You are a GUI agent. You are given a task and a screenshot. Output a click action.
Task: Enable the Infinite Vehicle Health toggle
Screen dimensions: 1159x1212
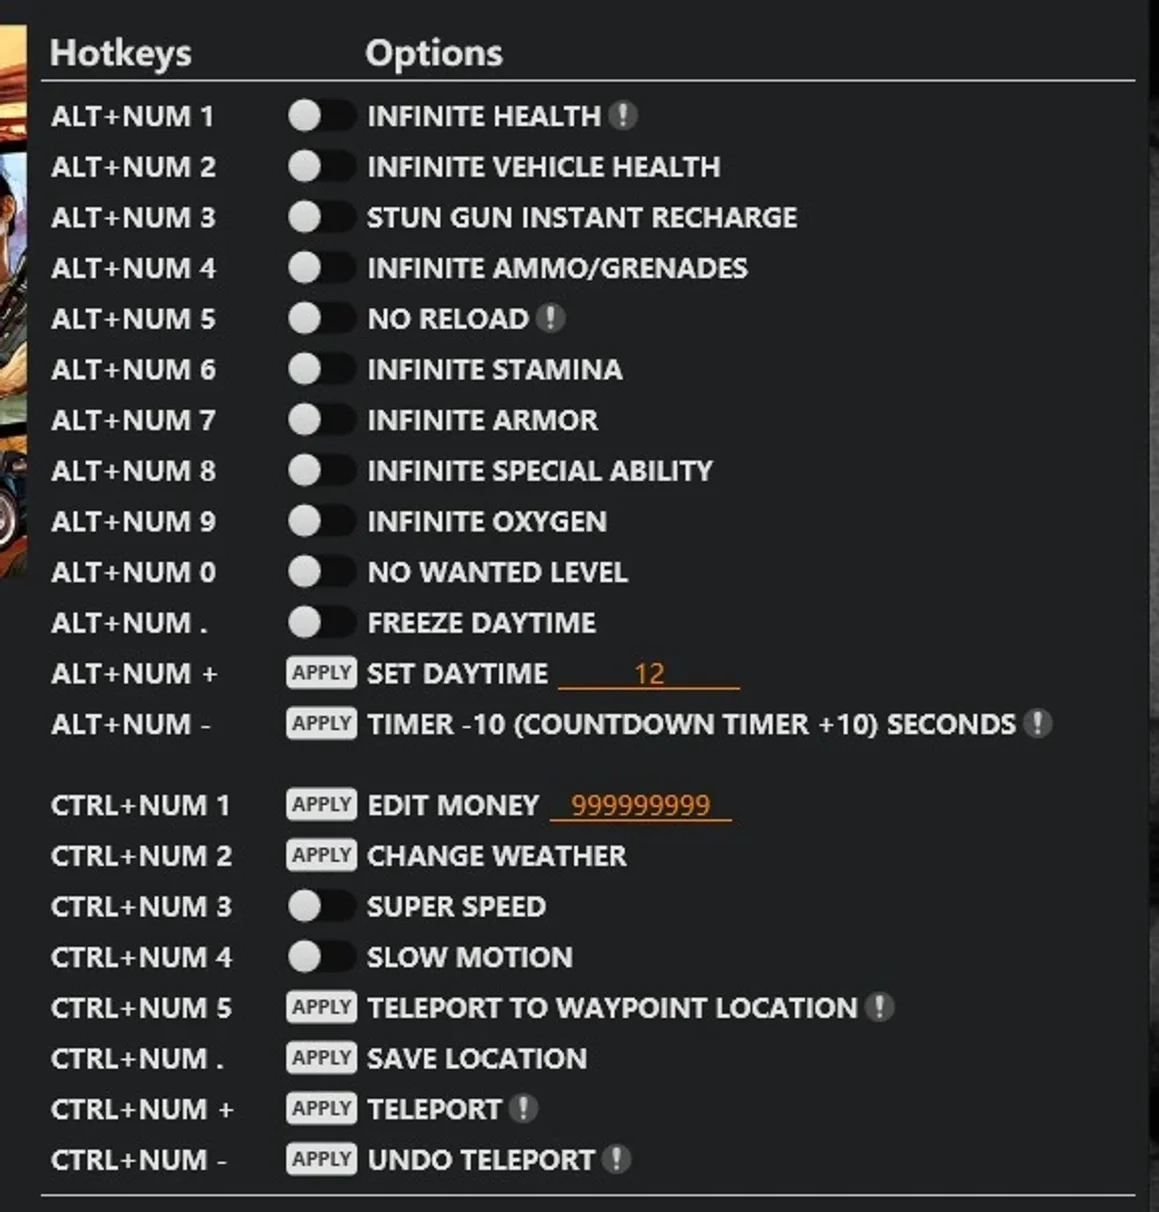[x=321, y=166]
